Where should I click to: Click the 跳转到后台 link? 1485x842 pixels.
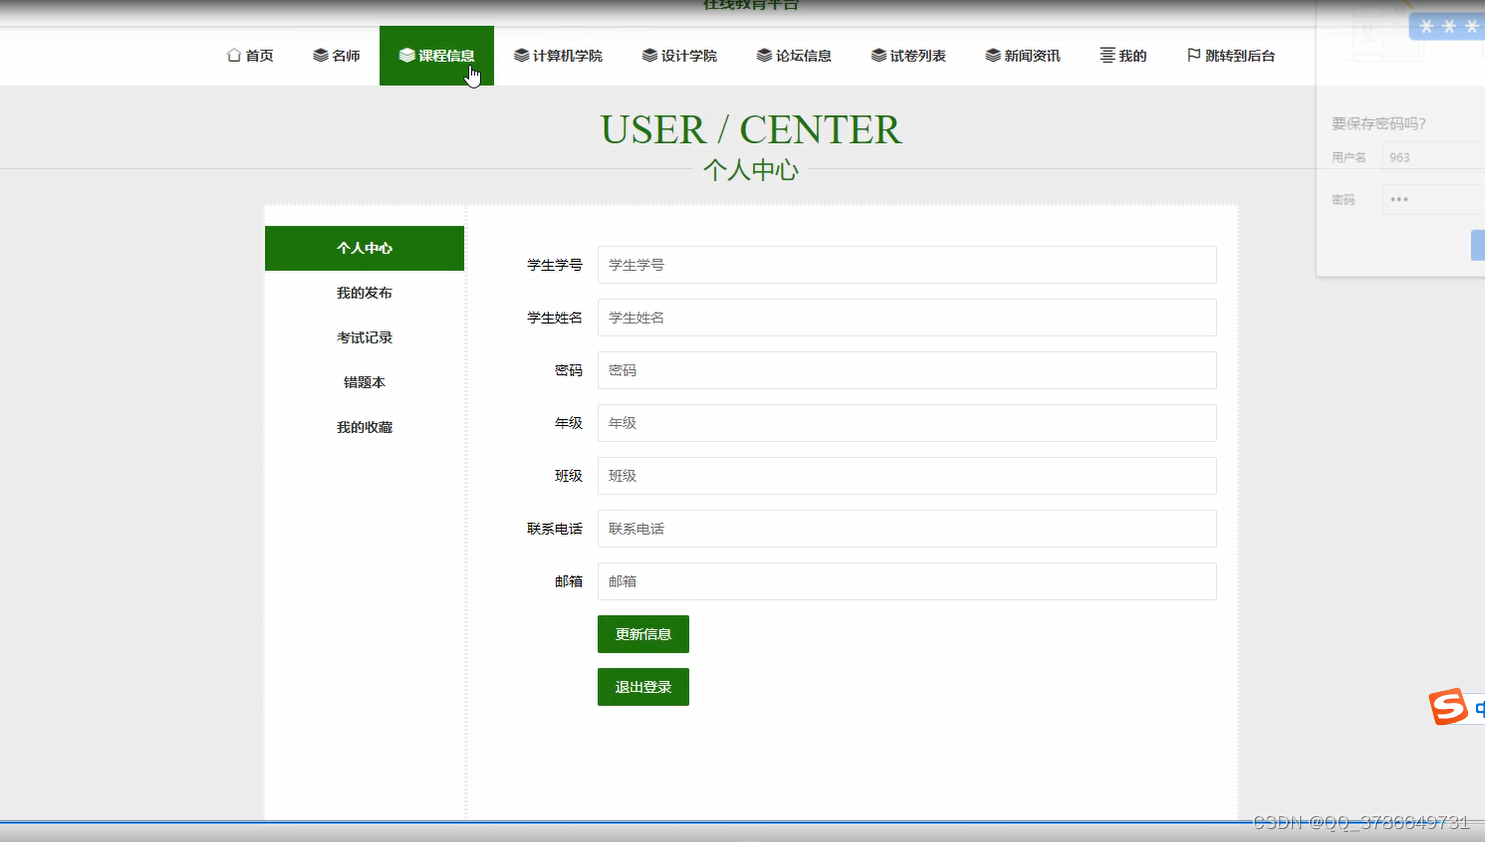point(1231,55)
